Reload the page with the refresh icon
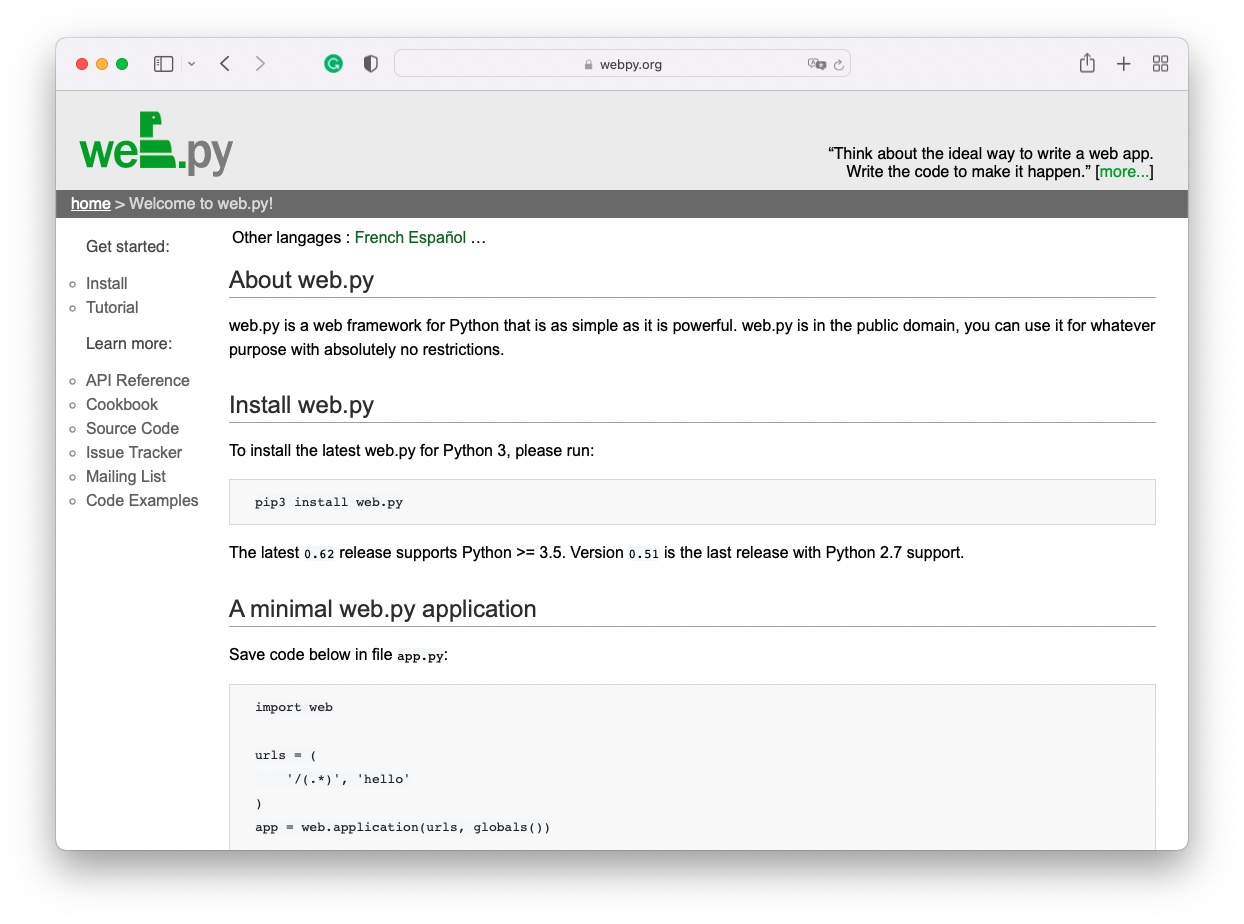The height and width of the screenshot is (924, 1244). pos(839,64)
